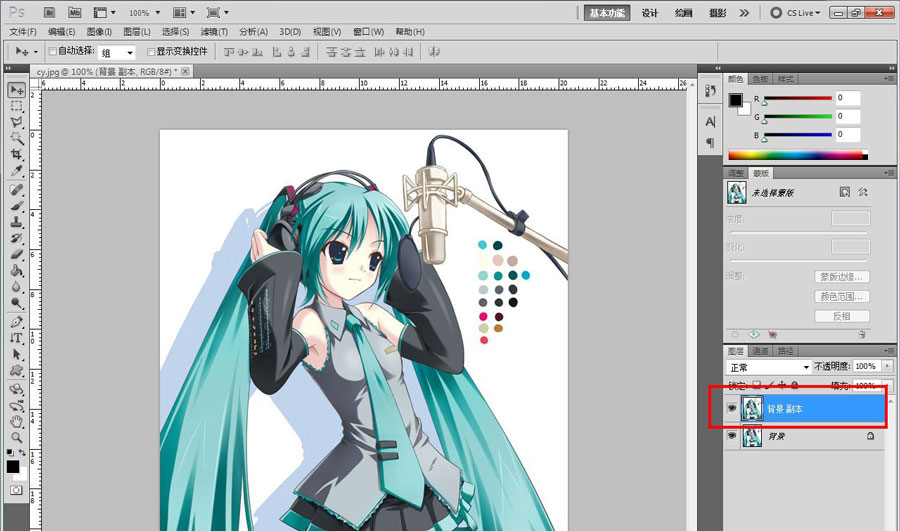Enable the 自动选择 checkbox

[53, 52]
